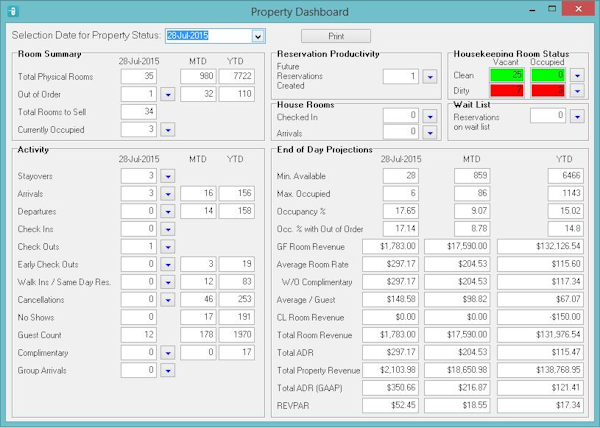The image size is (600, 428).
Task: Open the Selection Date dropdown
Action: pyautogui.click(x=258, y=36)
